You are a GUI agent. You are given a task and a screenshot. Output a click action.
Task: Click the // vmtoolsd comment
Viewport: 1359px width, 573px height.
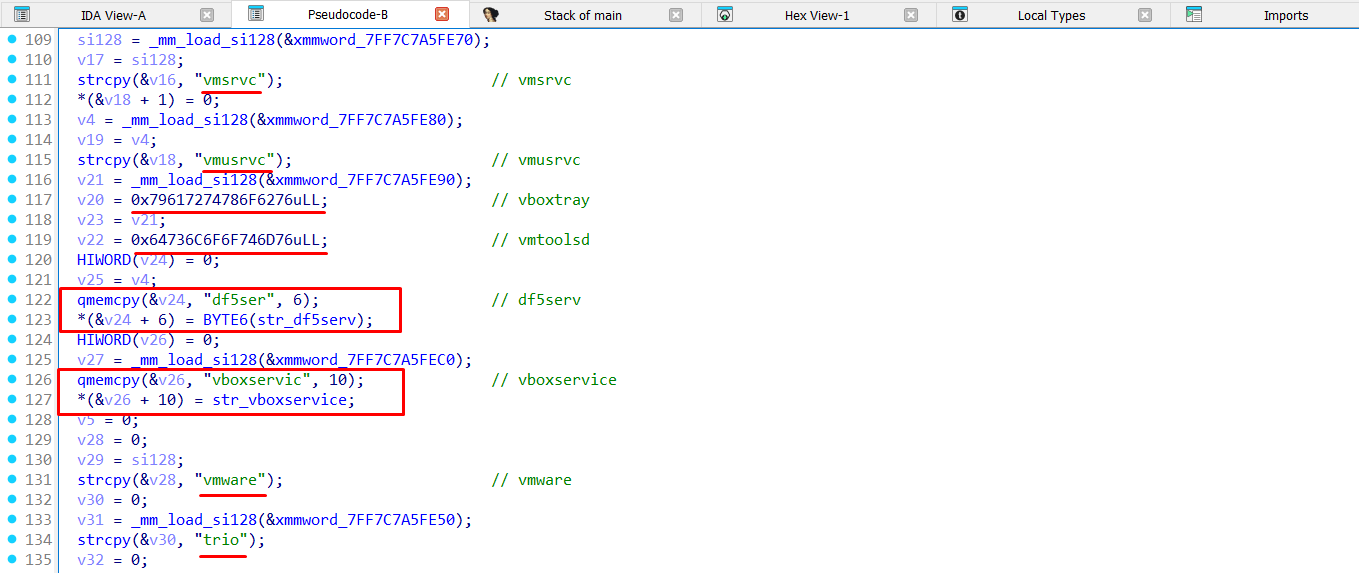pos(541,240)
